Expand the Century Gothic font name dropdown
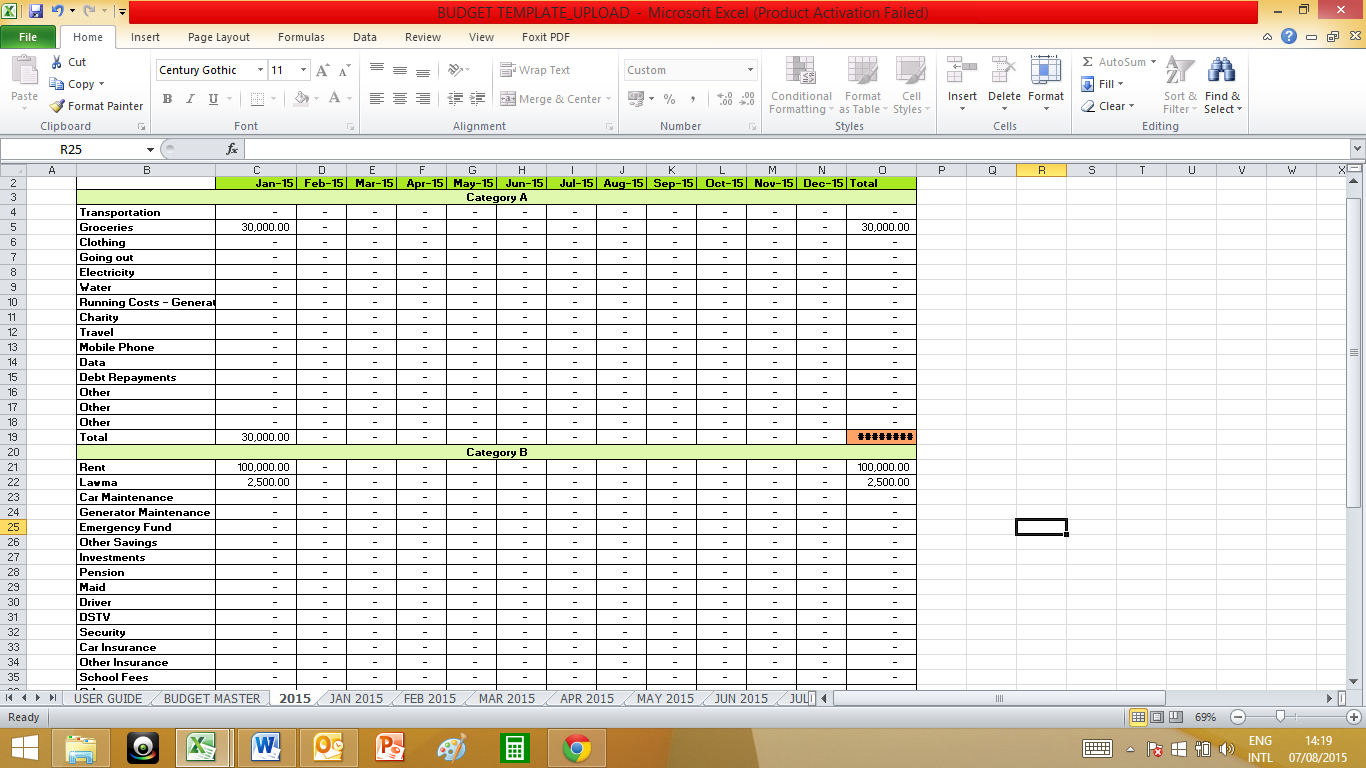Screen dimensions: 1366x768 260,70
